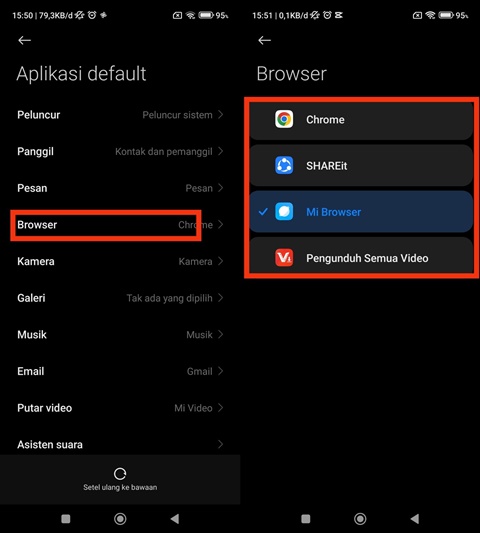Image resolution: width=480 pixels, height=533 pixels.
Task: Select the Chrome app icon
Action: [x=284, y=119]
